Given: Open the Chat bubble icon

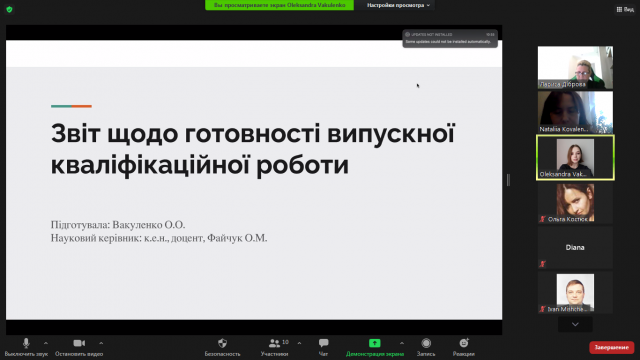Looking at the screenshot, I should 323,343.
